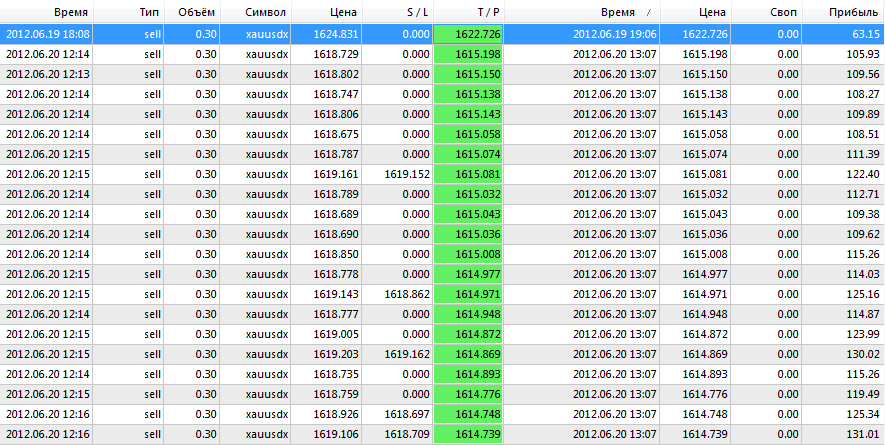Sort by the Своп column header
Image resolution: width=885 pixels, height=445 pixels.
[x=766, y=12]
